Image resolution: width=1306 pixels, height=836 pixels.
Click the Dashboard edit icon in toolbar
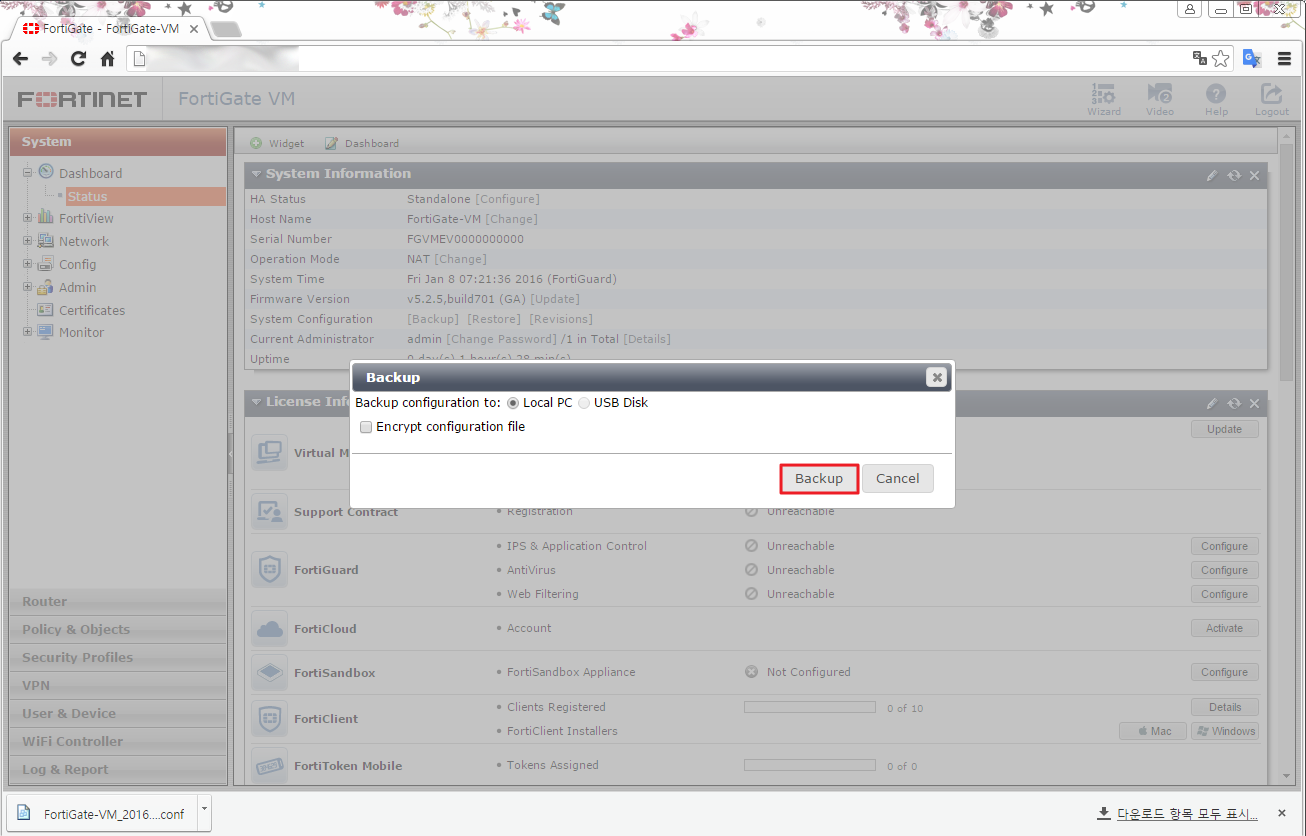click(x=331, y=143)
